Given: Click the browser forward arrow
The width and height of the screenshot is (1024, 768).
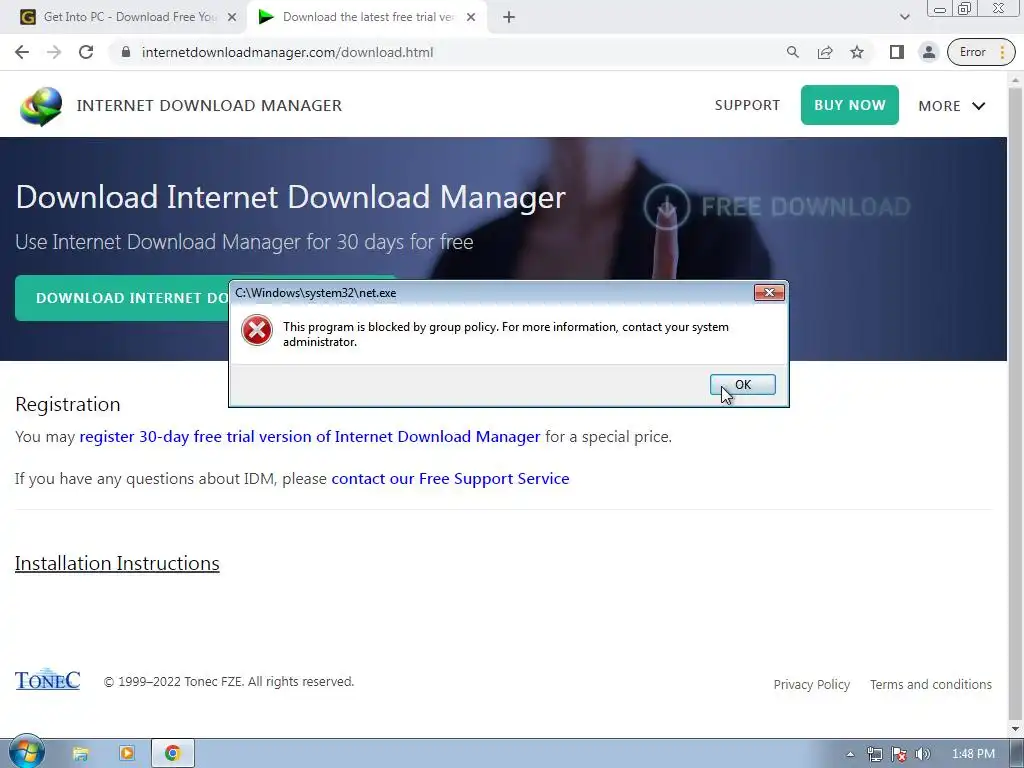Looking at the screenshot, I should pyautogui.click(x=54, y=52).
